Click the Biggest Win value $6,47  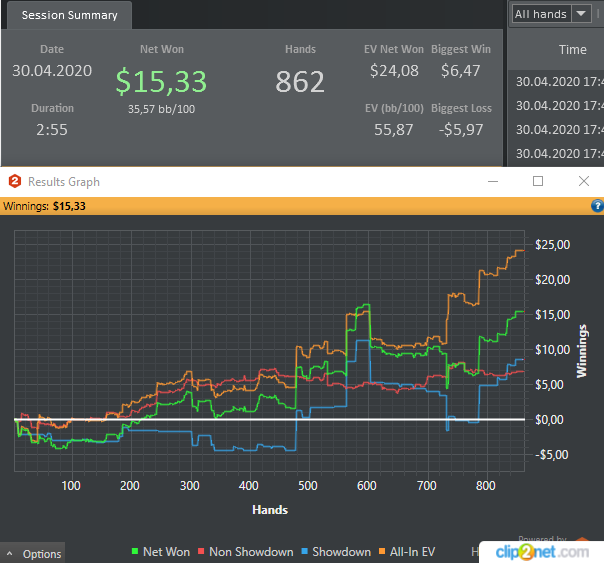coord(461,71)
